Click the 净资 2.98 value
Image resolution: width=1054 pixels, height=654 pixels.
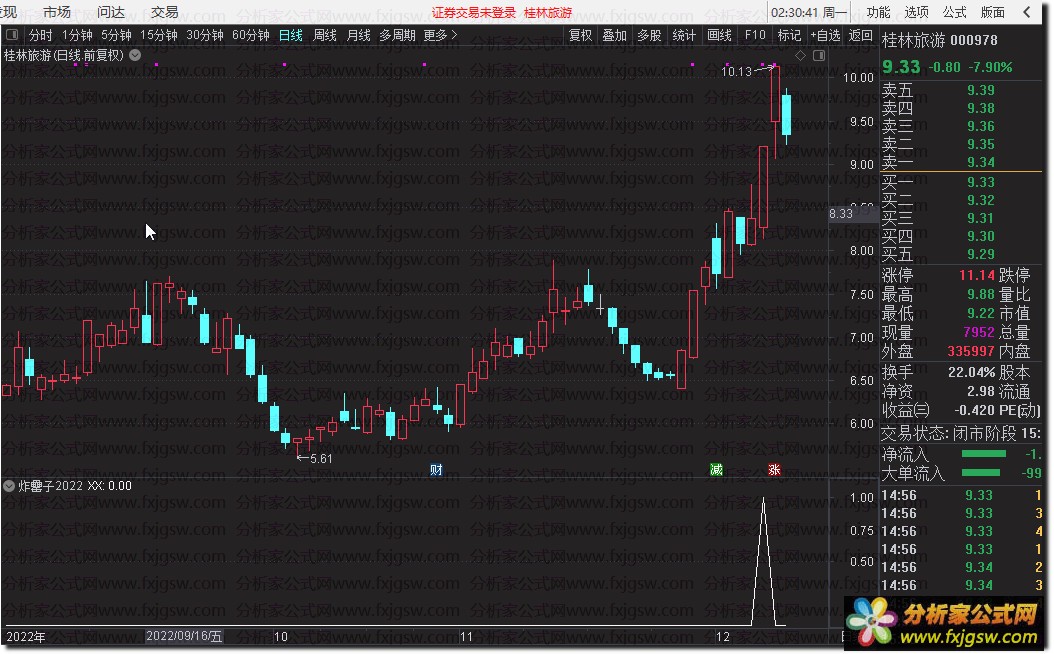pos(981,391)
